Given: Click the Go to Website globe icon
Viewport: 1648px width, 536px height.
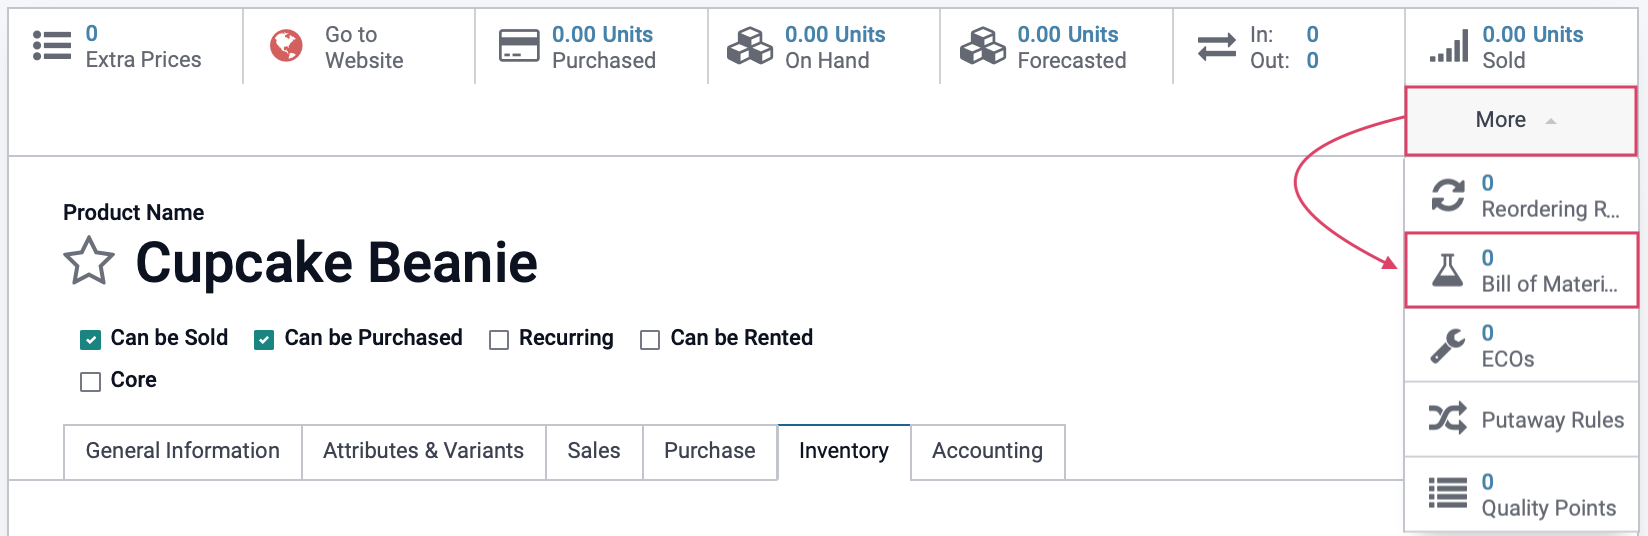Looking at the screenshot, I should click(x=286, y=46).
